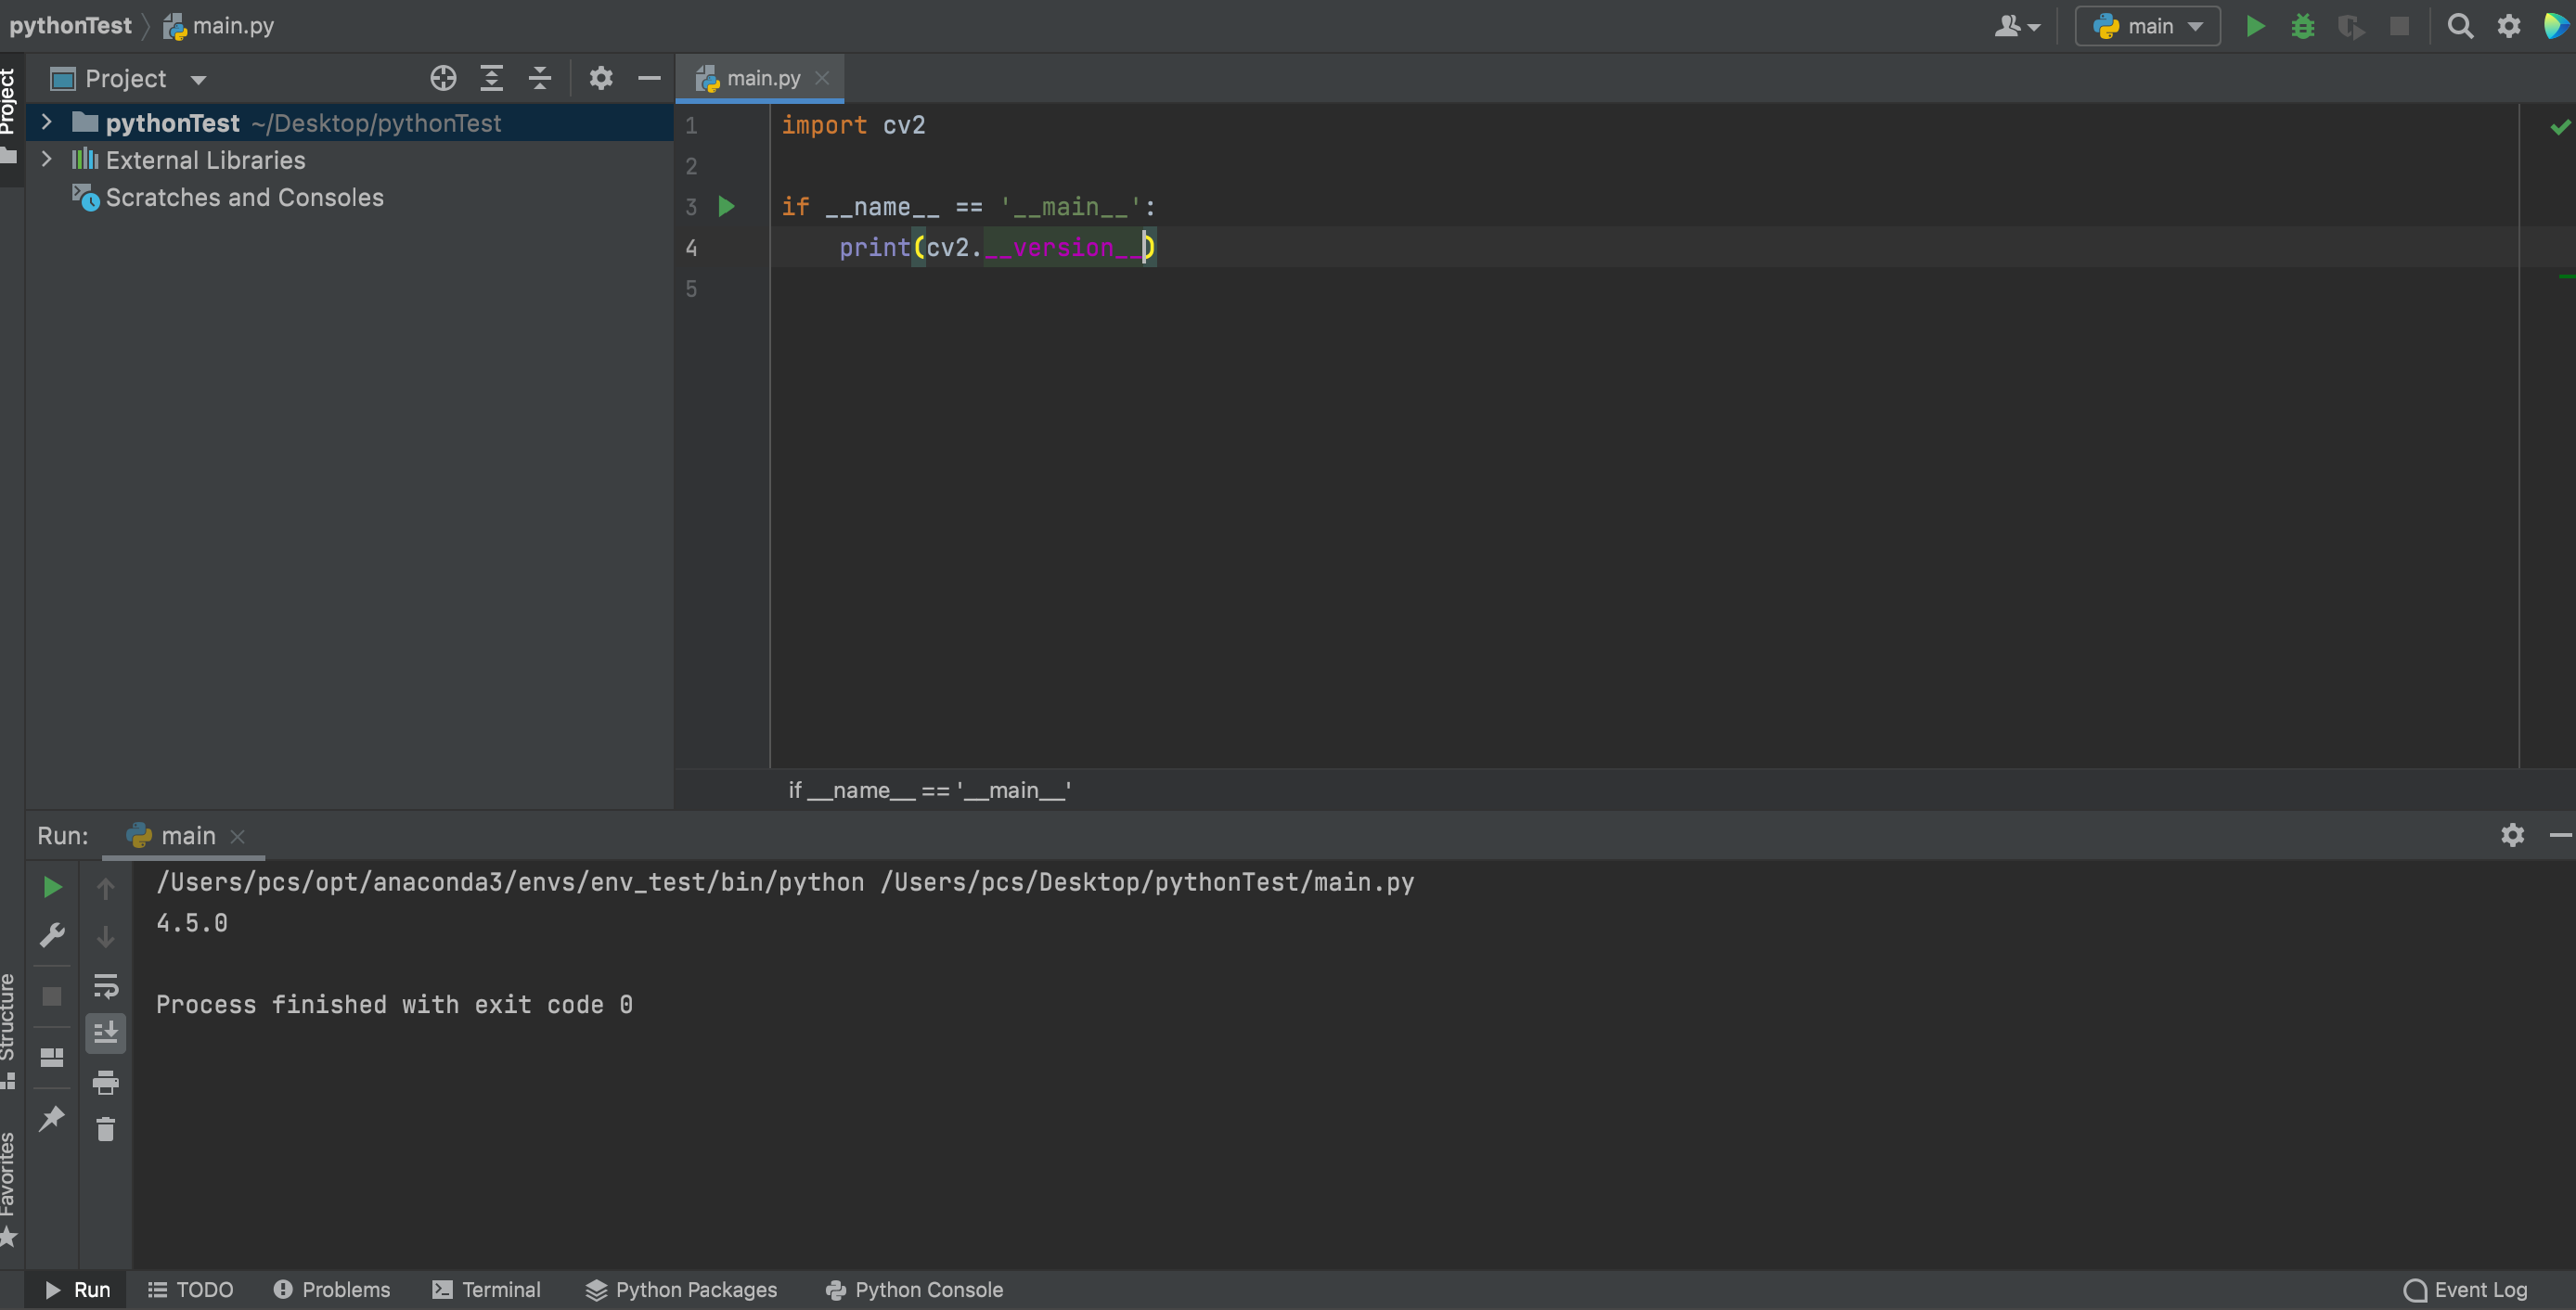Screen dimensions: 2576x1310
Task: Click line 3 gutter run arrow
Action: (x=727, y=206)
